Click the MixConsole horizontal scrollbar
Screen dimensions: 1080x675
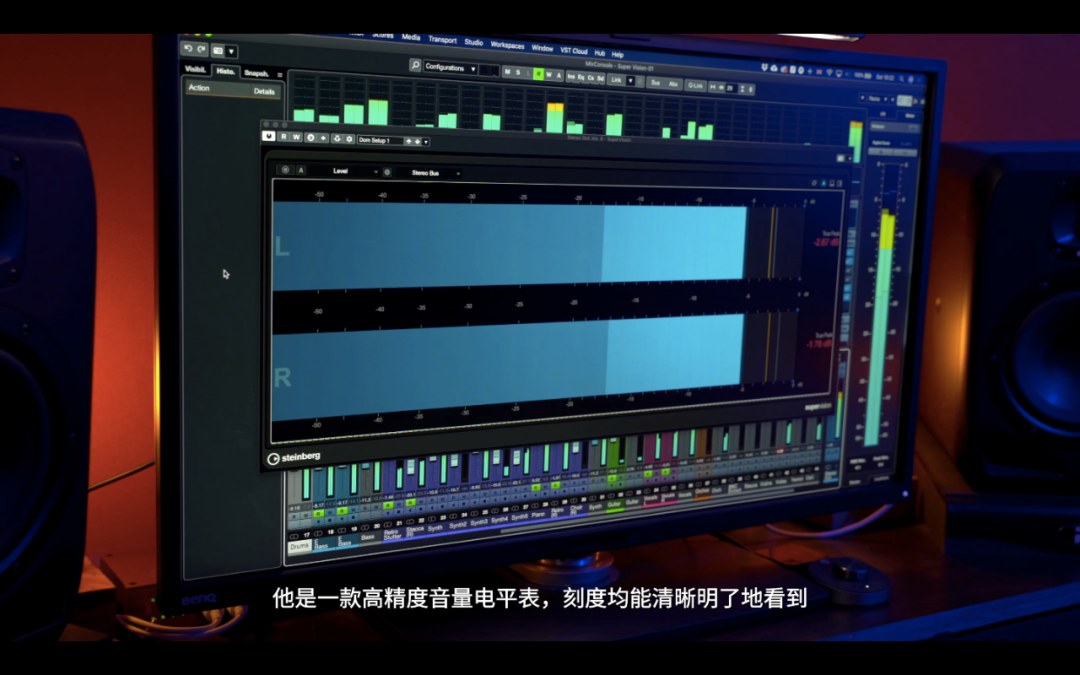[x=646, y=512]
